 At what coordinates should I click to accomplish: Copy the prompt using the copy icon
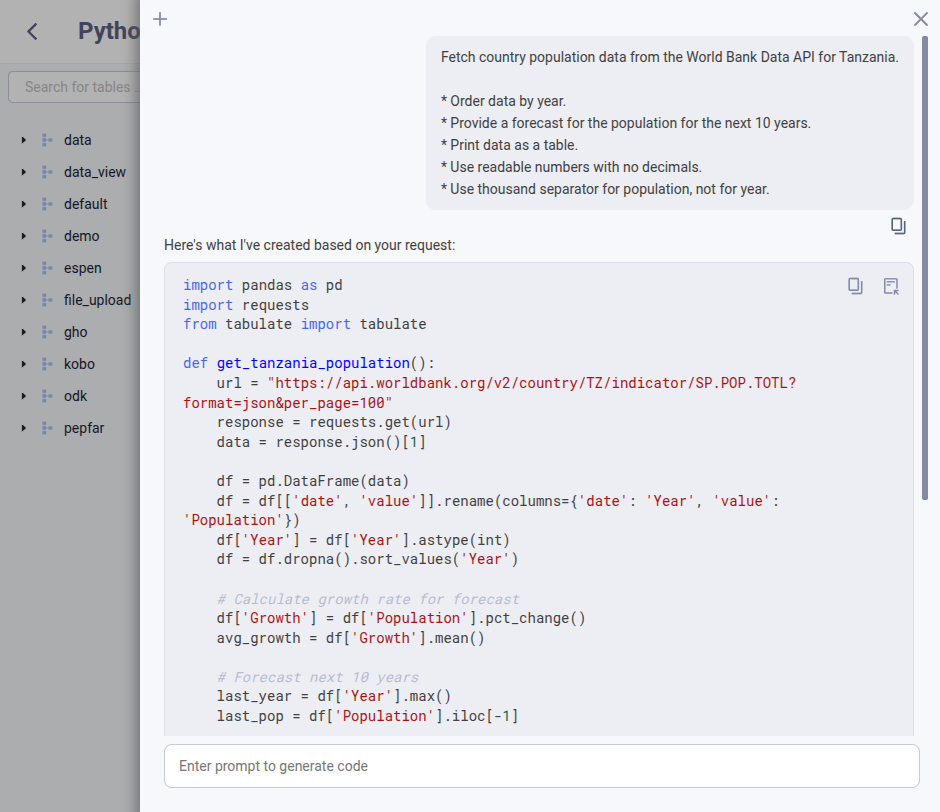897,226
